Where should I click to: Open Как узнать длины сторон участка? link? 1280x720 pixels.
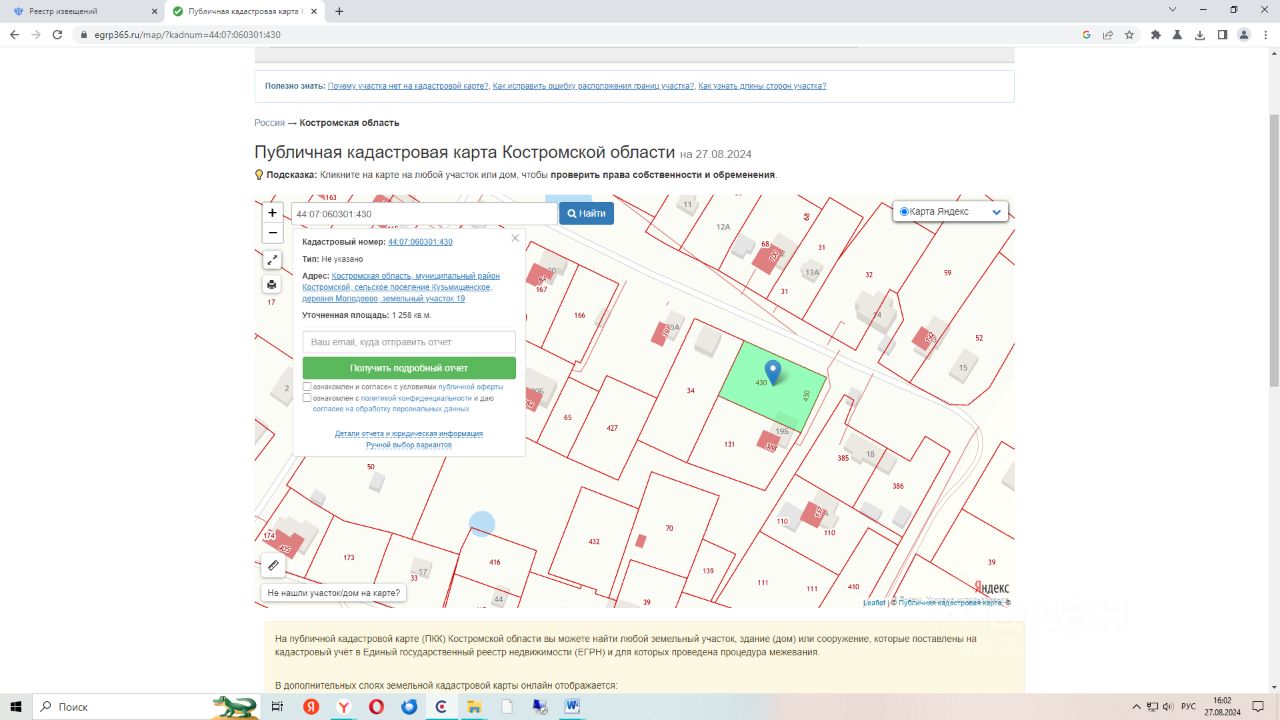(762, 86)
